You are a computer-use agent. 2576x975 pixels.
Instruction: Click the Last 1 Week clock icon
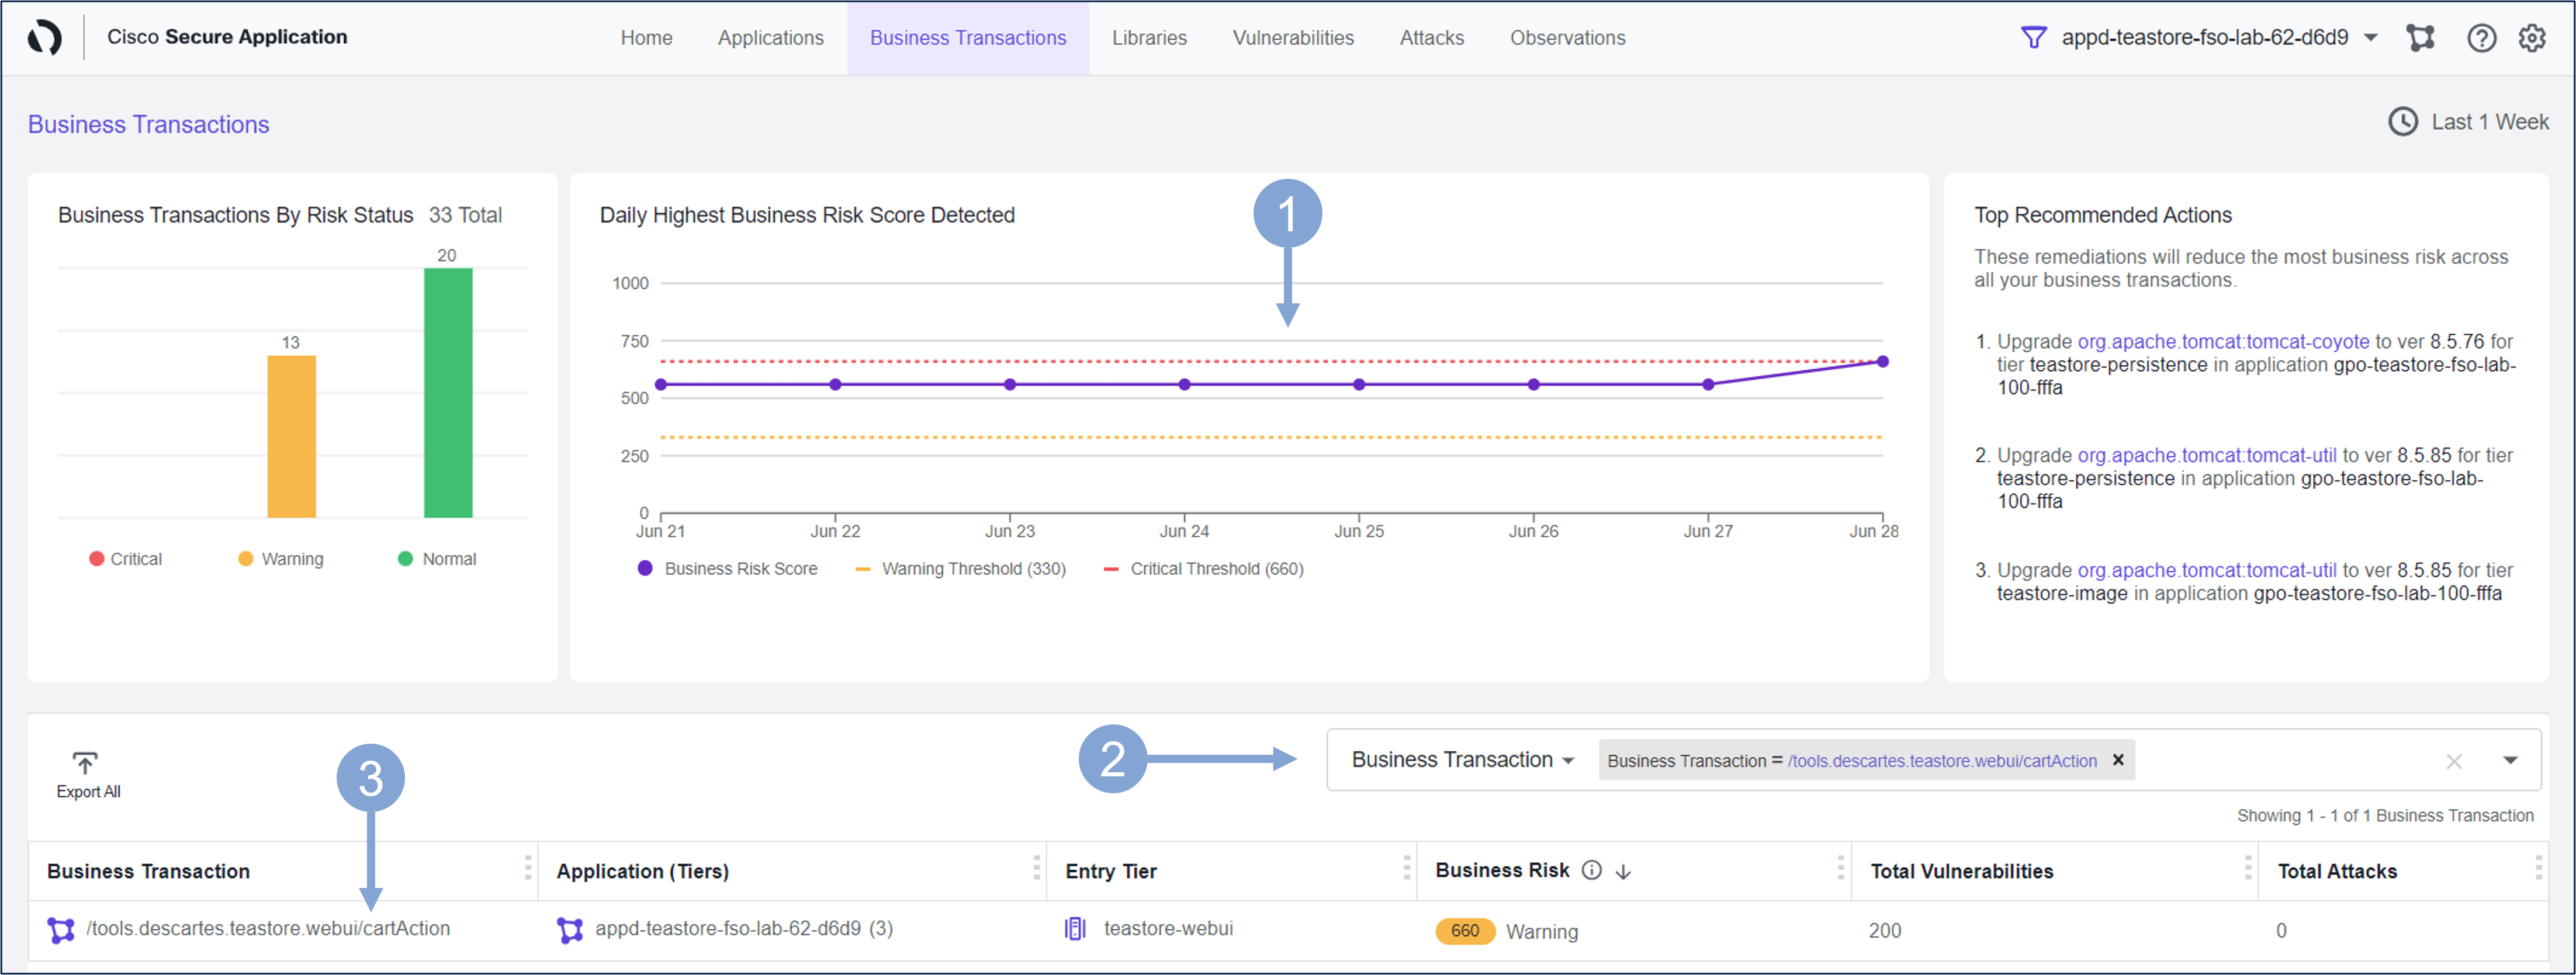[x=2402, y=122]
